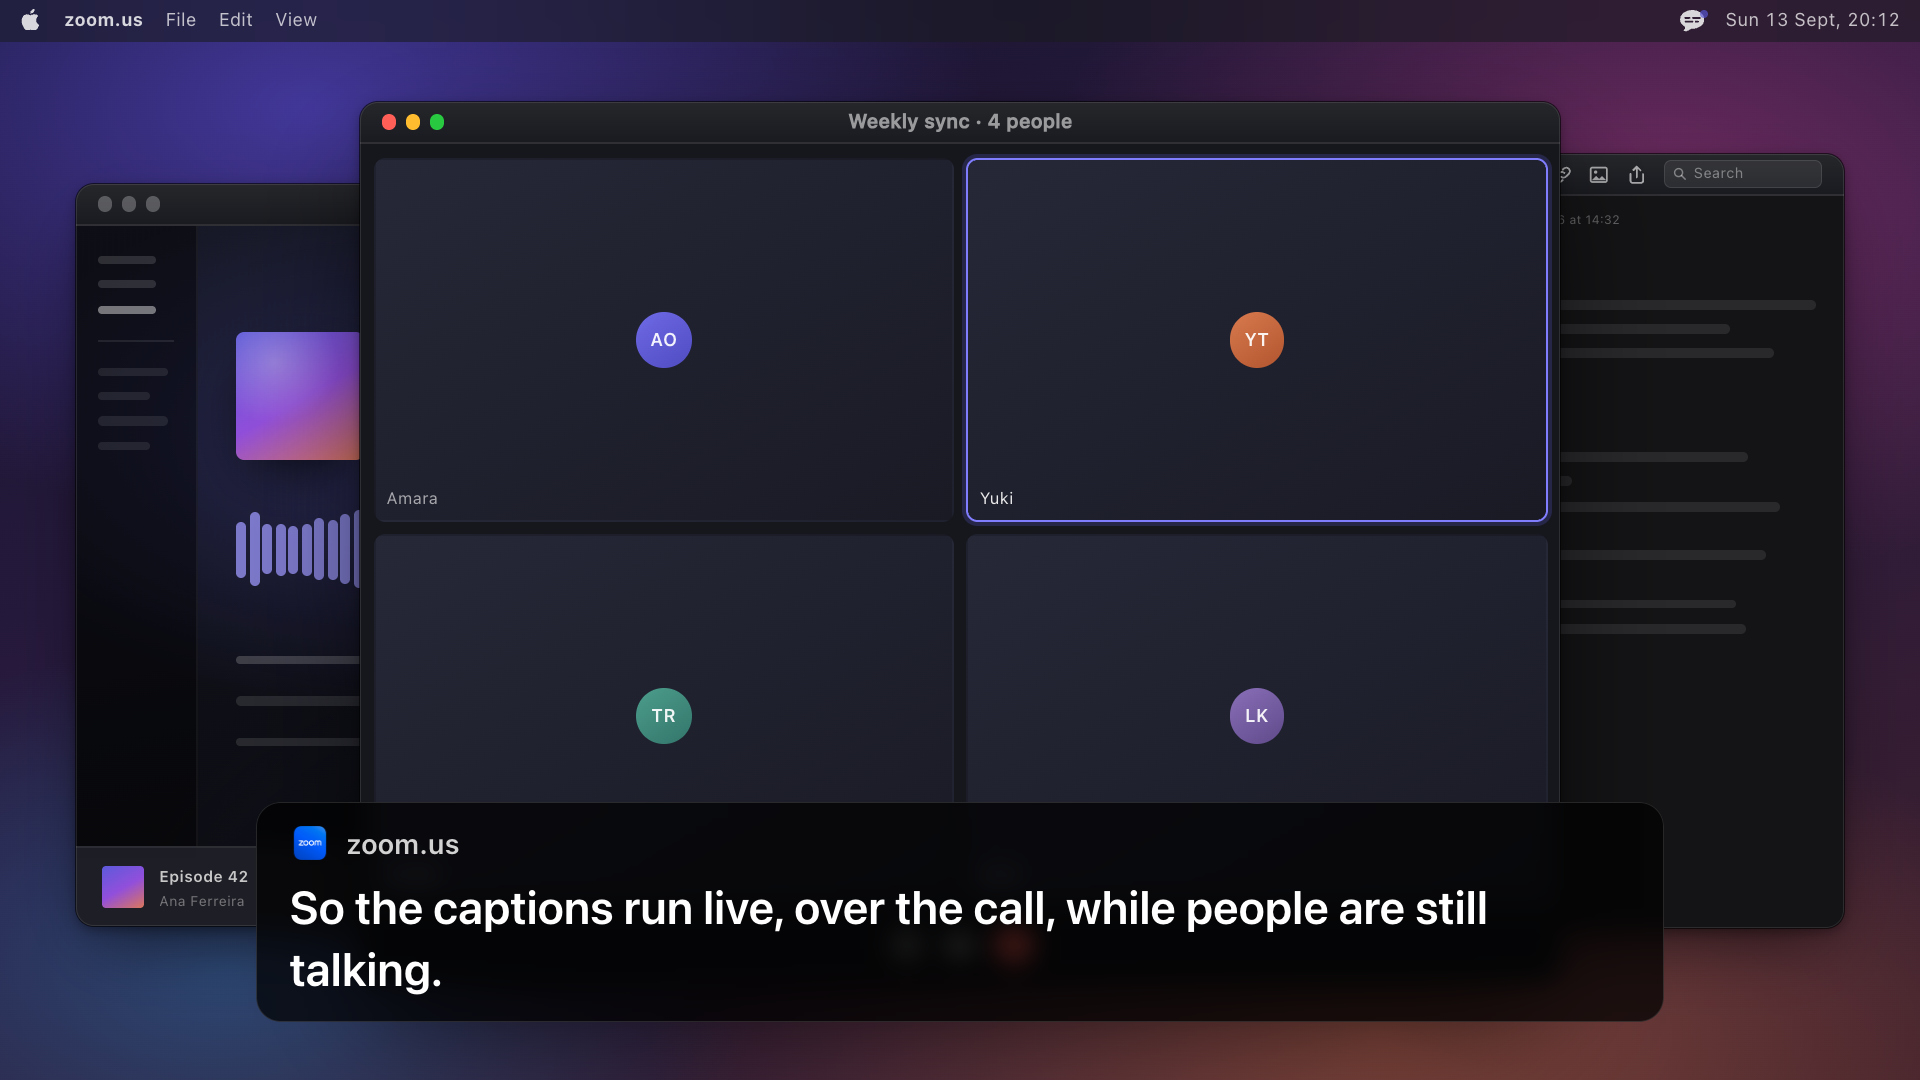Click the audio waveform in the podcast player
The height and width of the screenshot is (1080, 1920).
tap(298, 549)
